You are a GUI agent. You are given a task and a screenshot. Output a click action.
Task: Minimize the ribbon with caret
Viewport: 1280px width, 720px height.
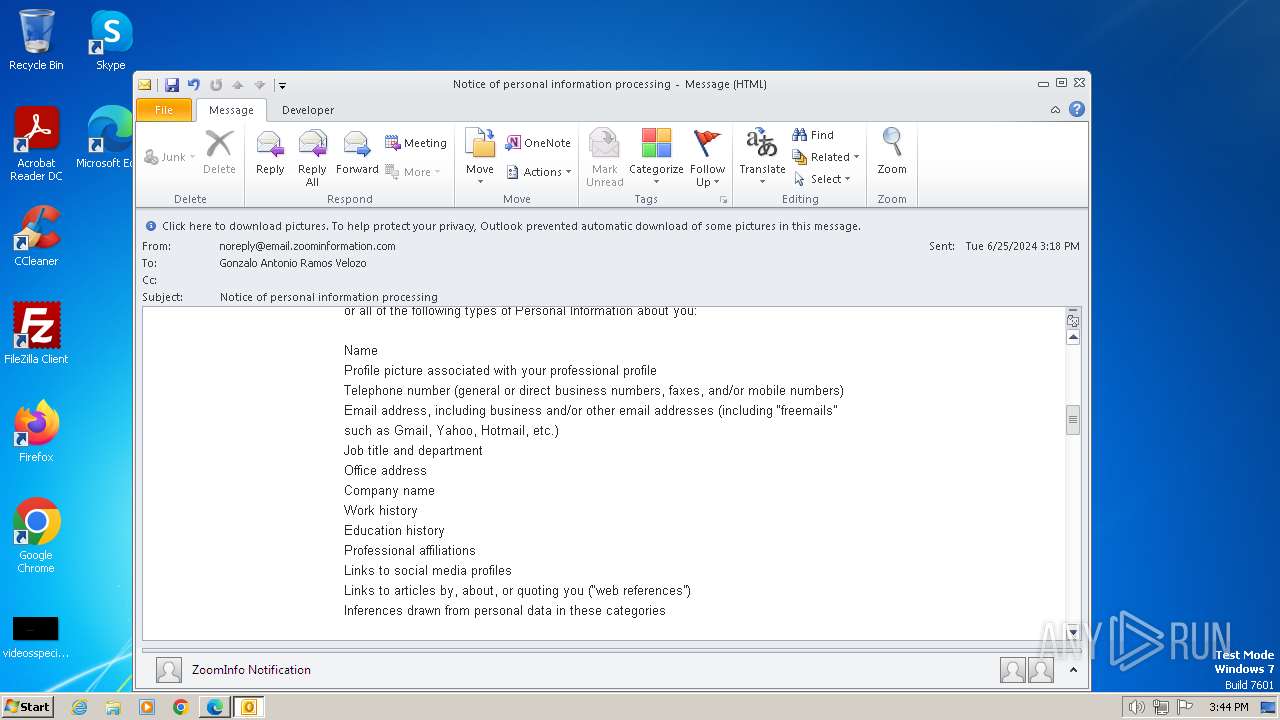pyautogui.click(x=1056, y=110)
